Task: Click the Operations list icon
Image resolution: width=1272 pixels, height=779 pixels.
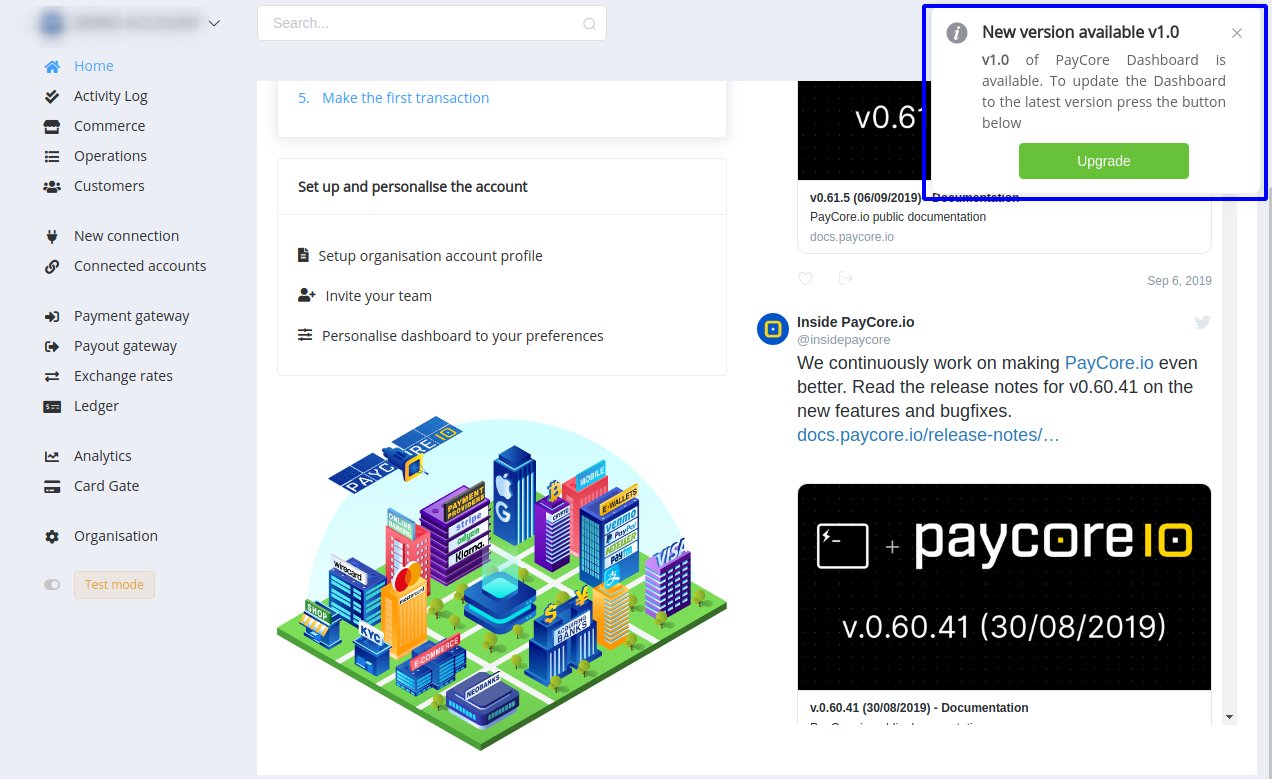Action: point(52,156)
